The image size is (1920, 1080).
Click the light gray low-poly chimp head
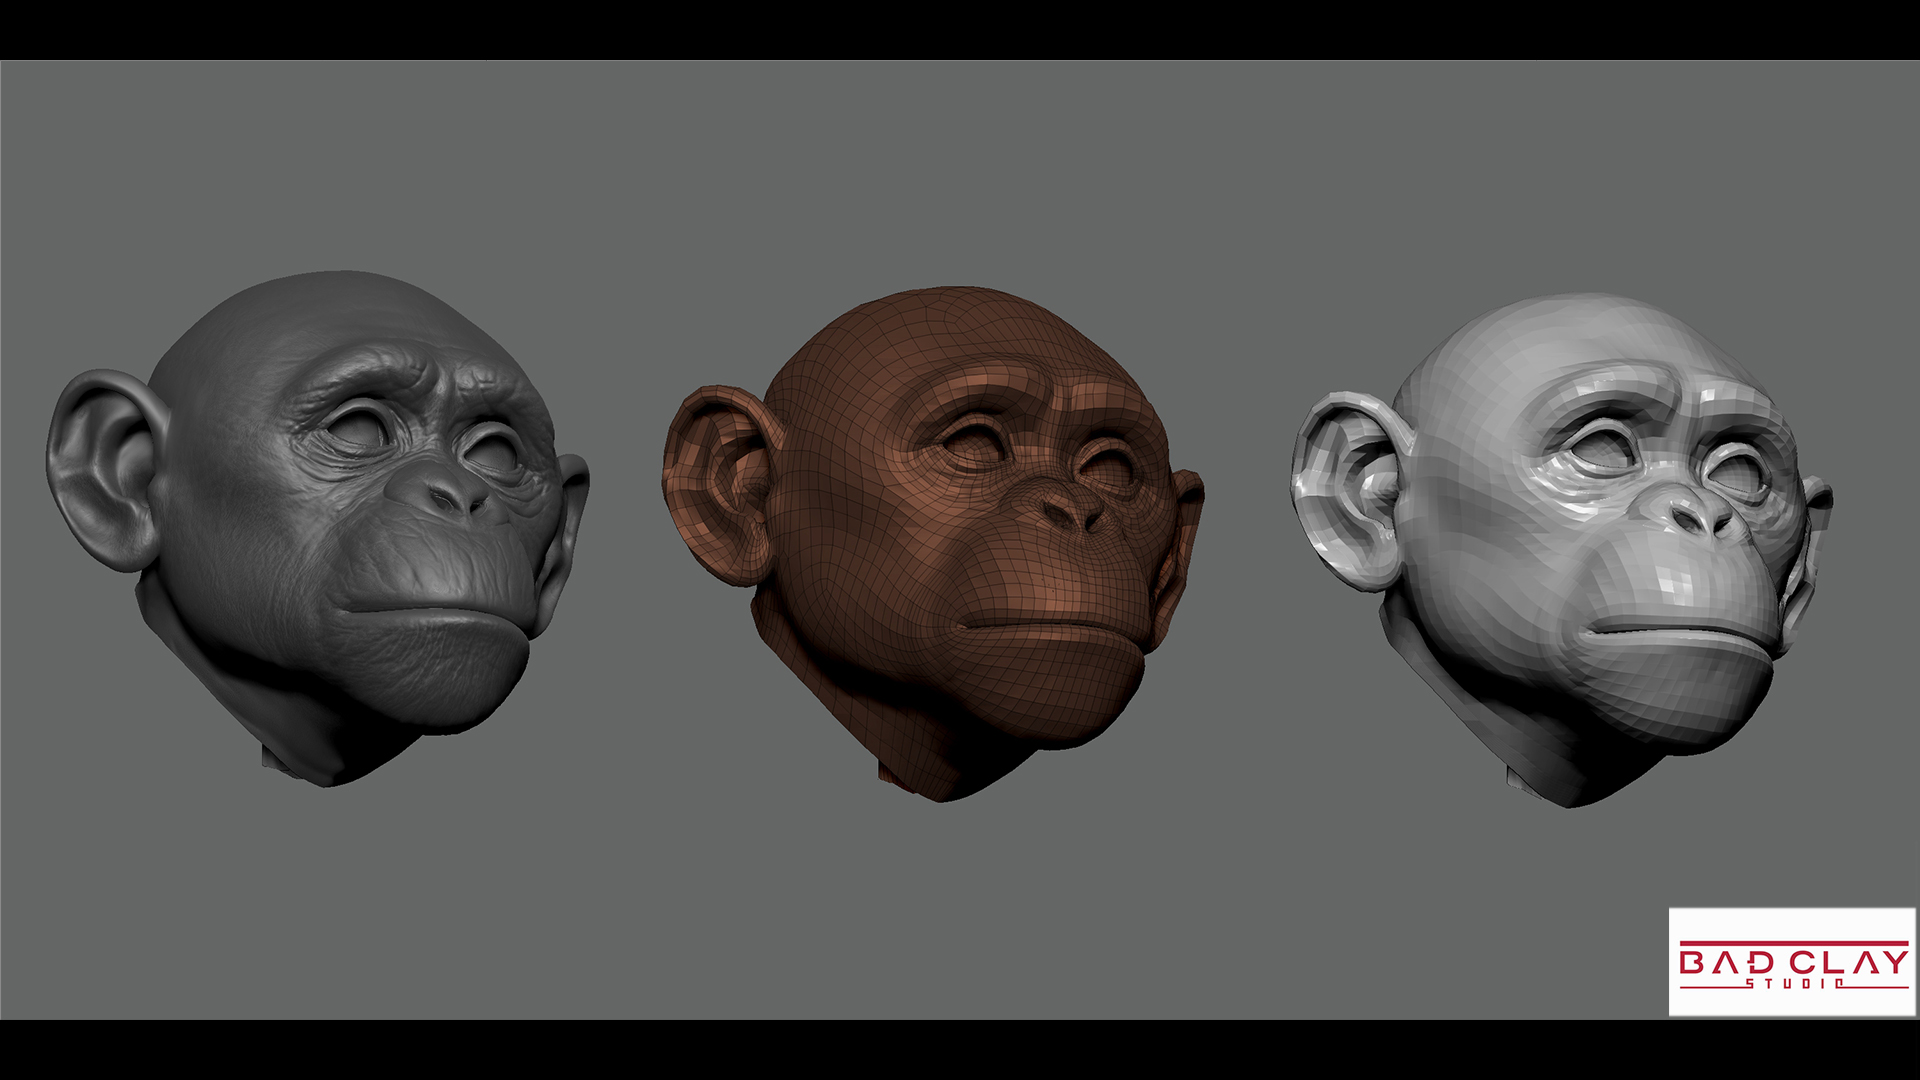tap(1562, 550)
